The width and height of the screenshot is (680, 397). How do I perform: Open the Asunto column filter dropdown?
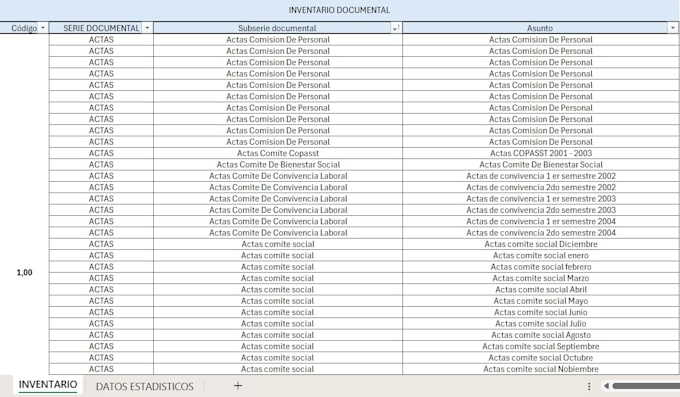point(673,28)
